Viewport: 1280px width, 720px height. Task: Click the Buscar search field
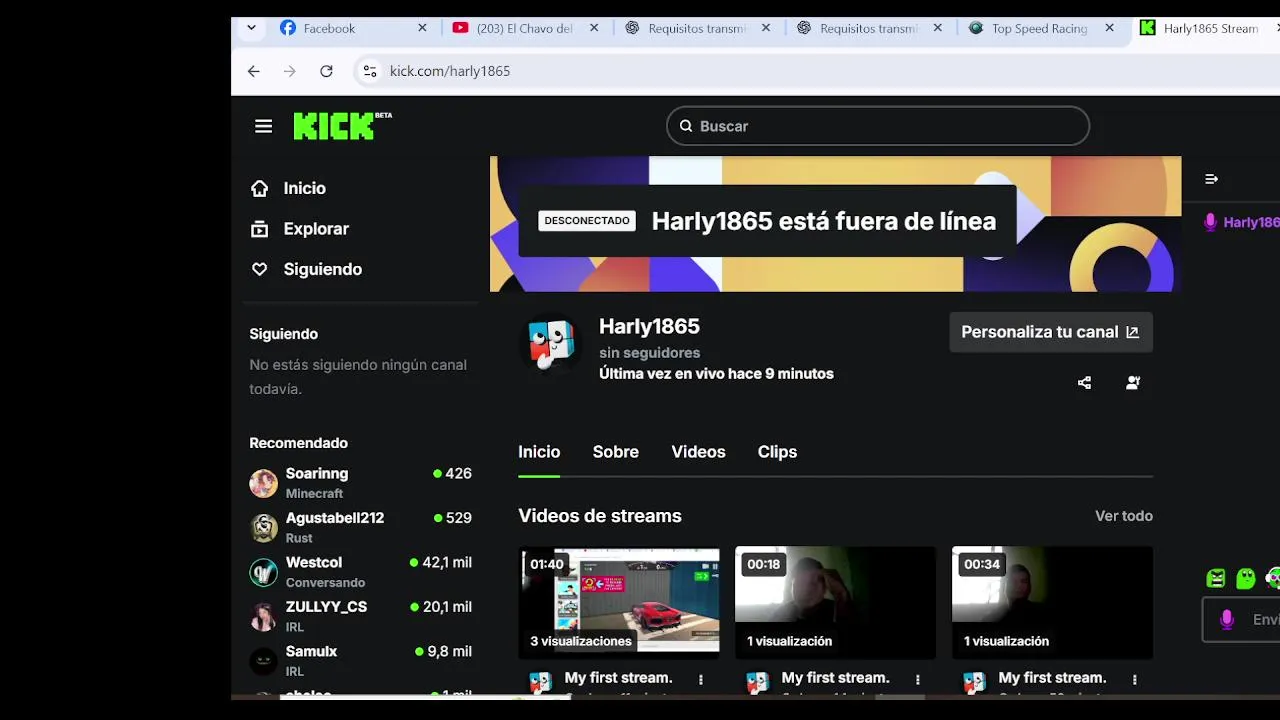(878, 126)
